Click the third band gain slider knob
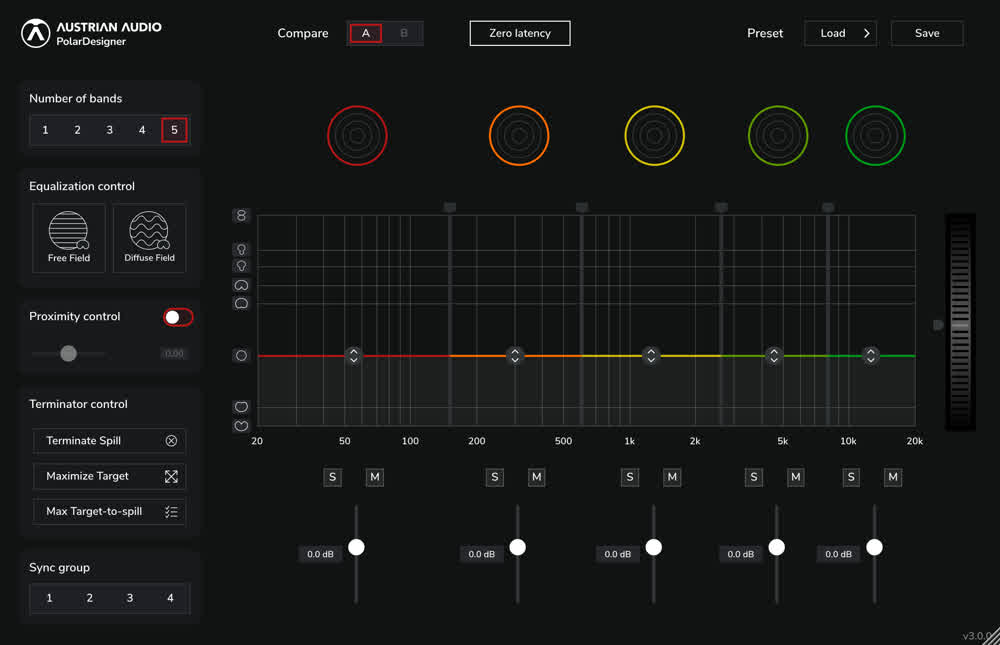Screen dimensions: 1000x645 click(654, 547)
